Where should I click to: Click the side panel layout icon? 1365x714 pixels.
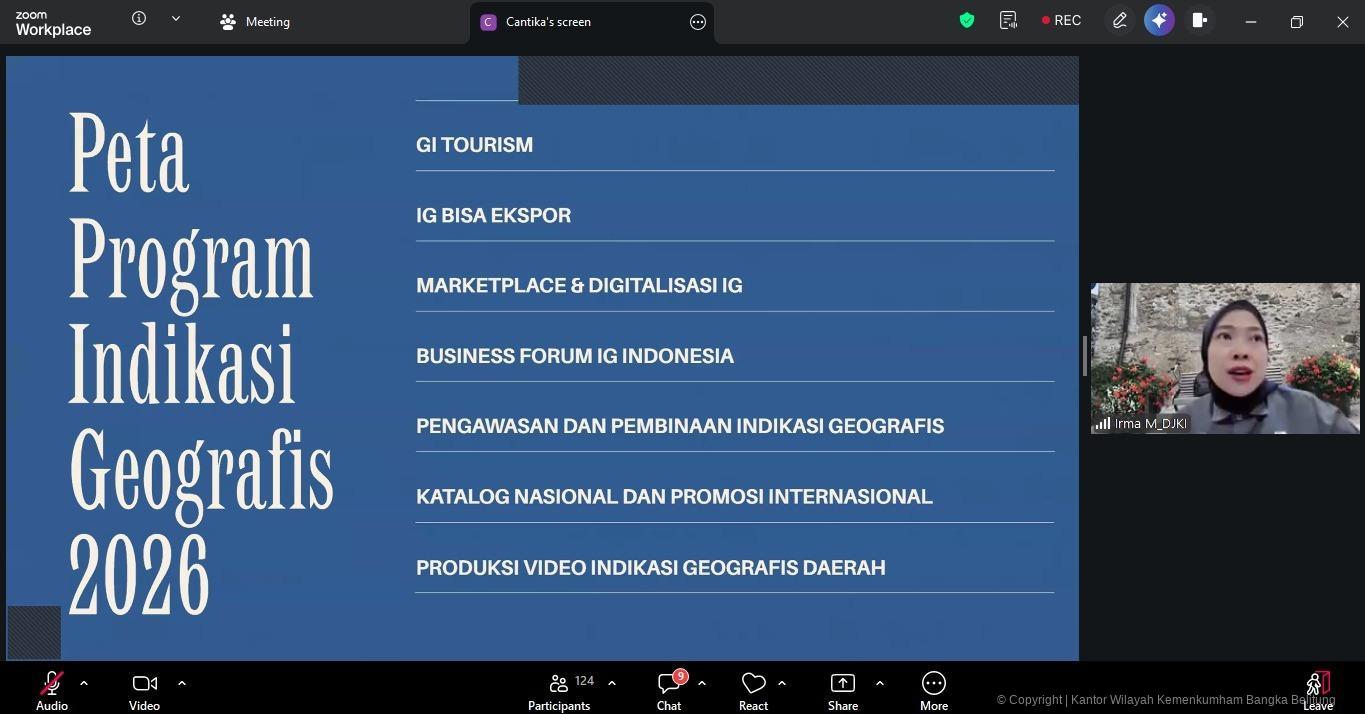pos(1199,21)
